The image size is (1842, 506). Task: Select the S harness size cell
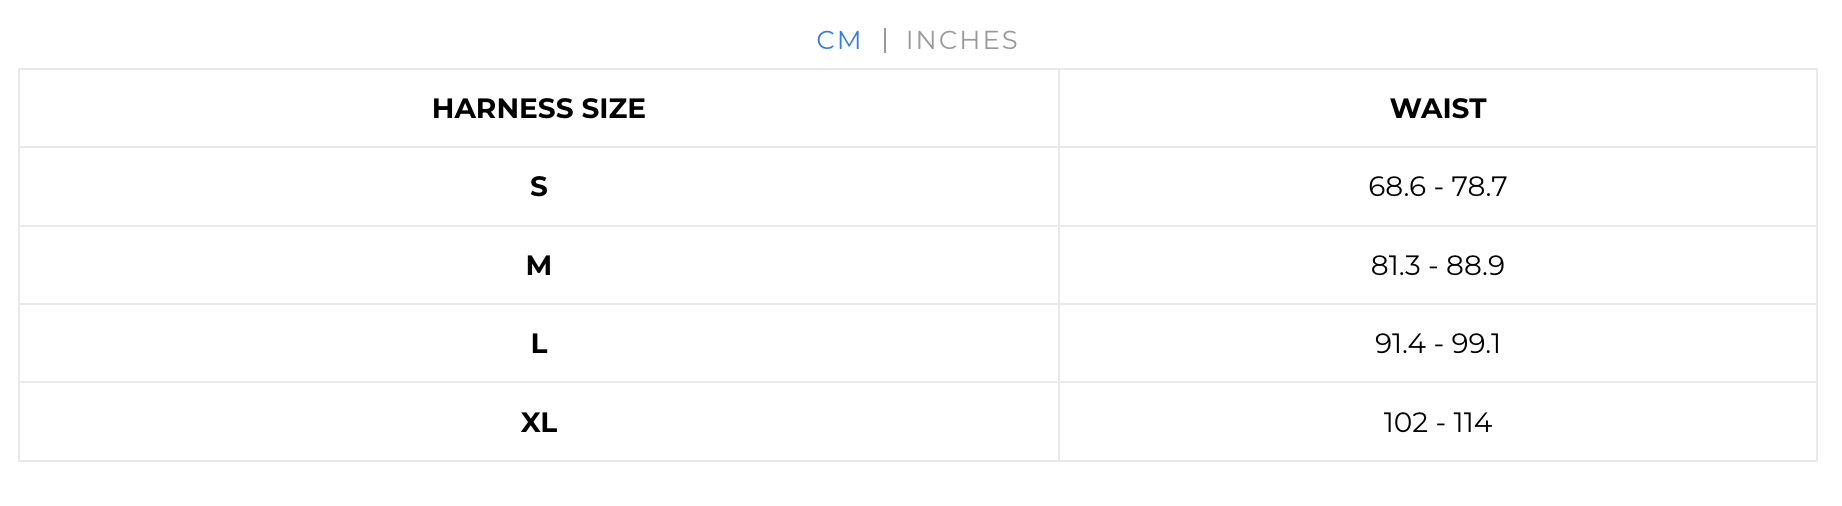539,187
